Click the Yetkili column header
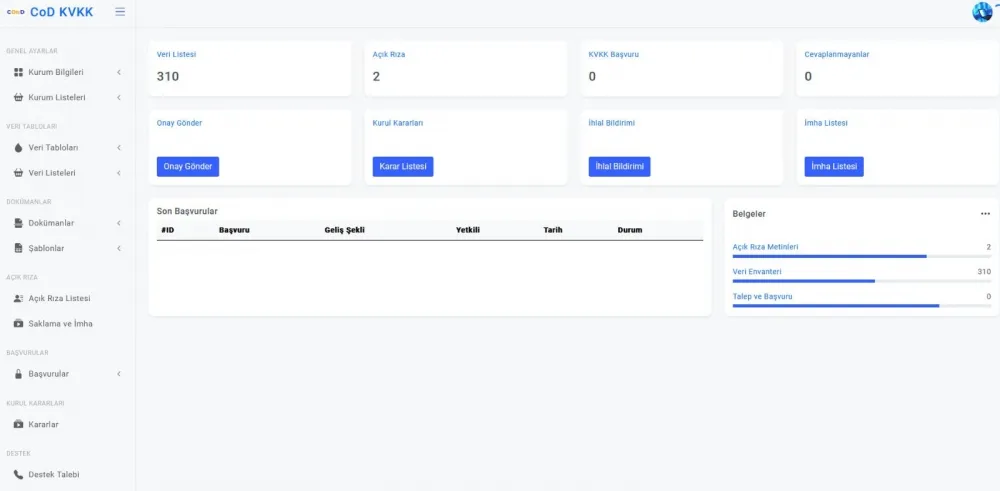The height and width of the screenshot is (491, 1000). (x=467, y=230)
